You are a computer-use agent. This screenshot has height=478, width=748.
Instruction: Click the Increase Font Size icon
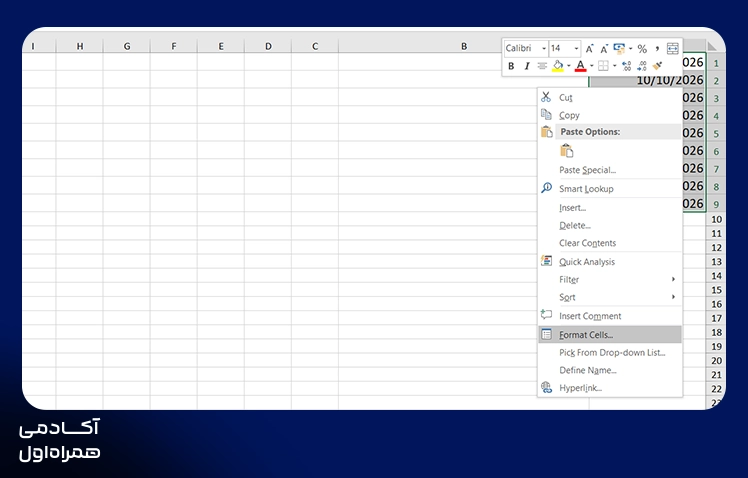pyautogui.click(x=590, y=49)
